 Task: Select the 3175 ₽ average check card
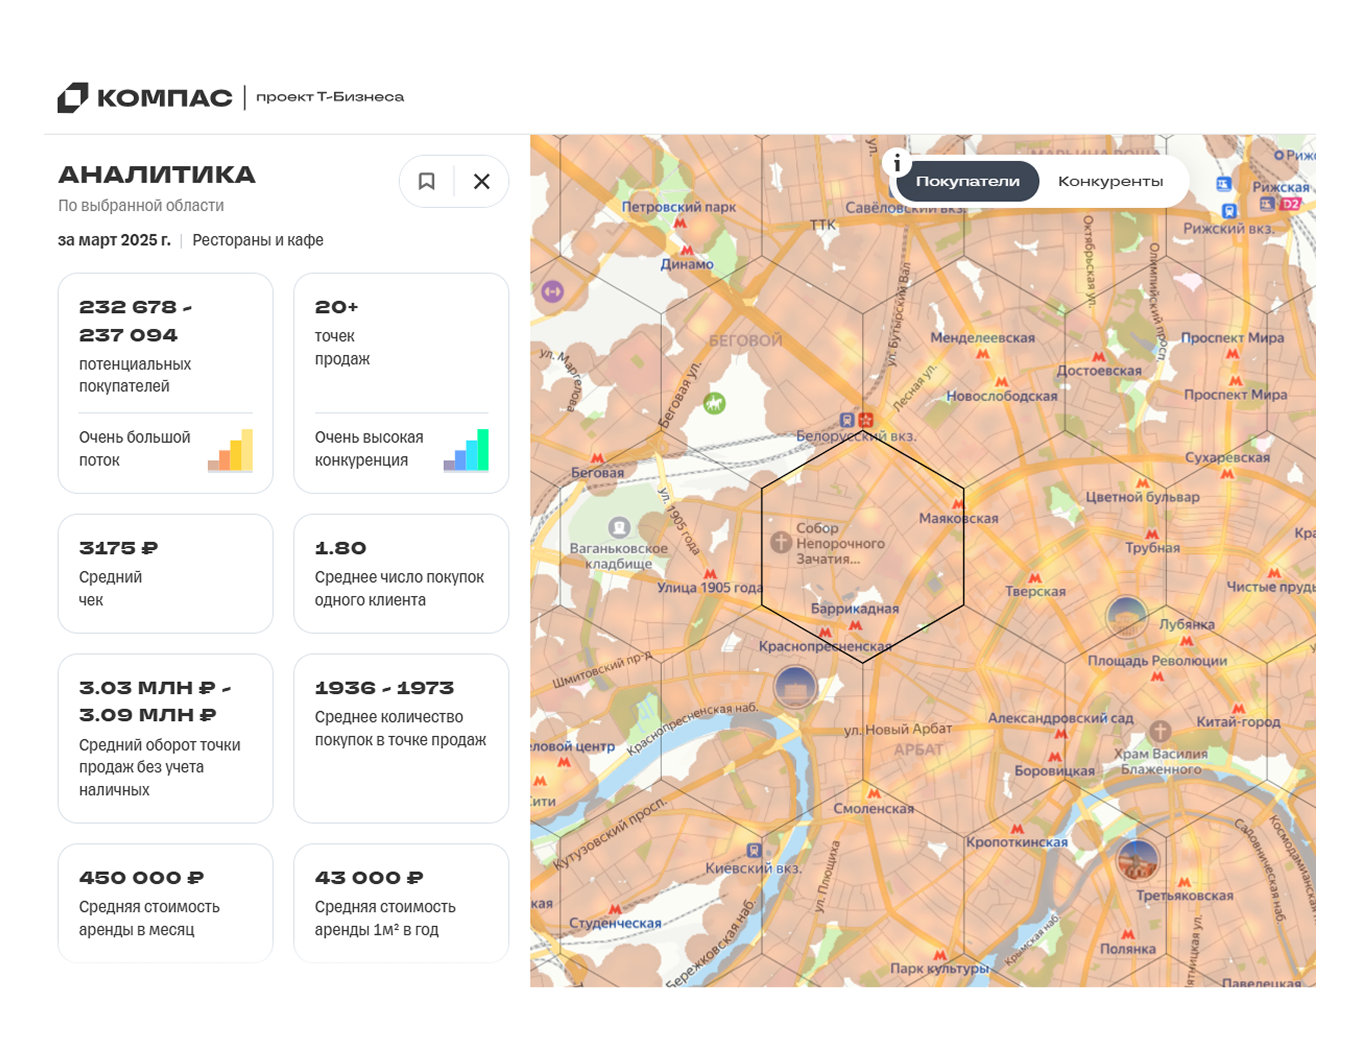pyautogui.click(x=165, y=573)
